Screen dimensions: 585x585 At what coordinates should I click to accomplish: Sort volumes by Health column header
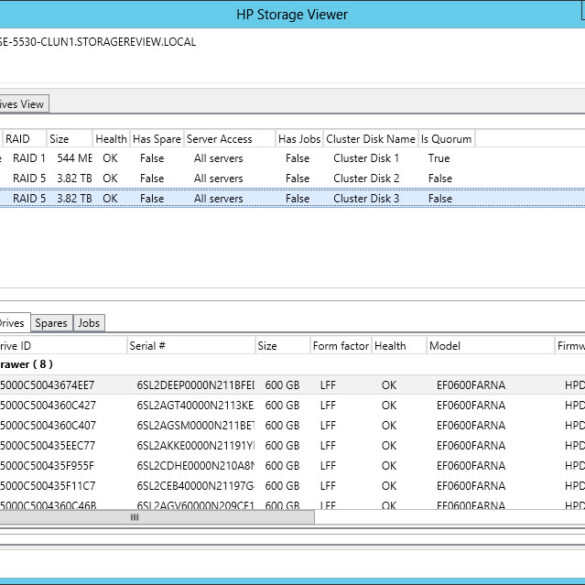coord(111,139)
